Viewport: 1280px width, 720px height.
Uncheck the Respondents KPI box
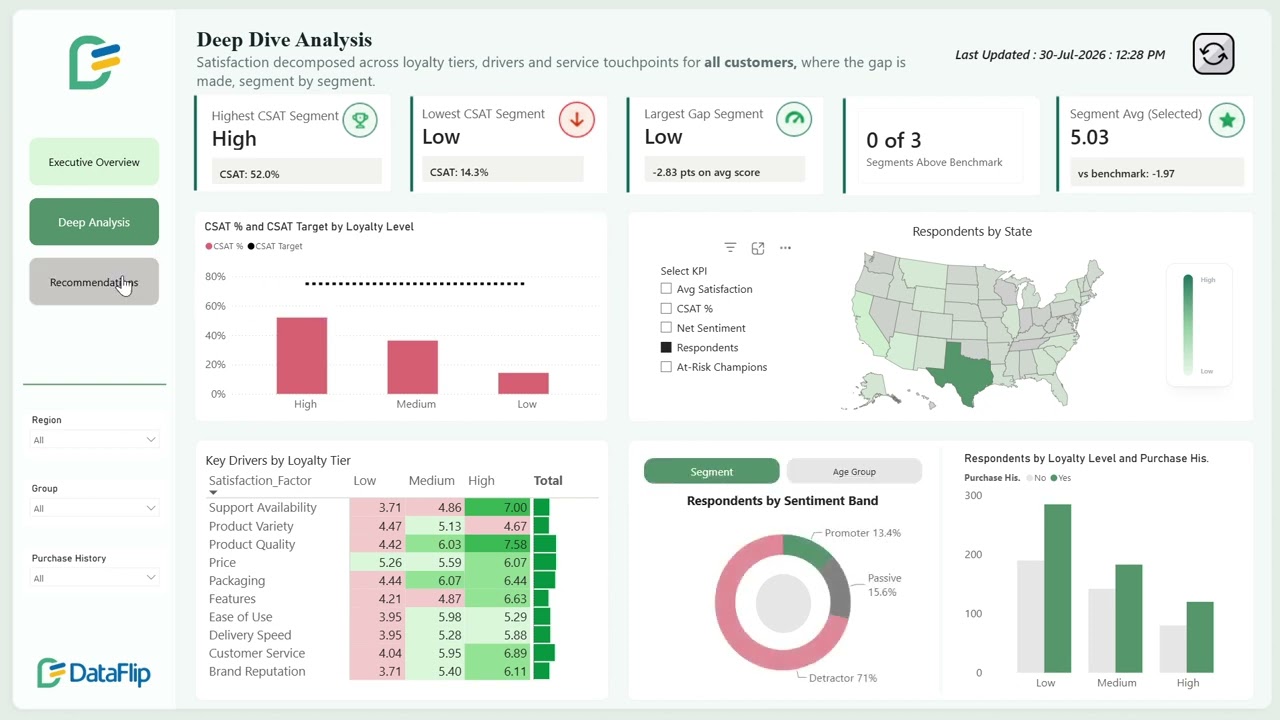(666, 347)
